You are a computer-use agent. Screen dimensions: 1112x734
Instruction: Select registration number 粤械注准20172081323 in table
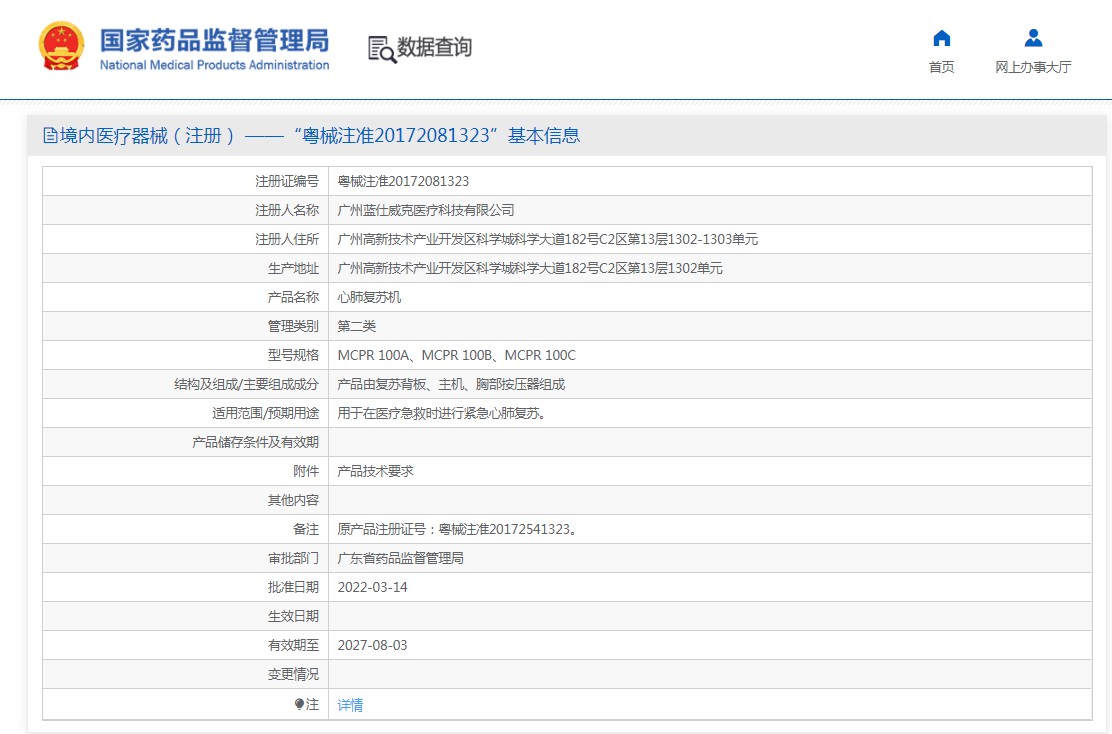pos(403,182)
